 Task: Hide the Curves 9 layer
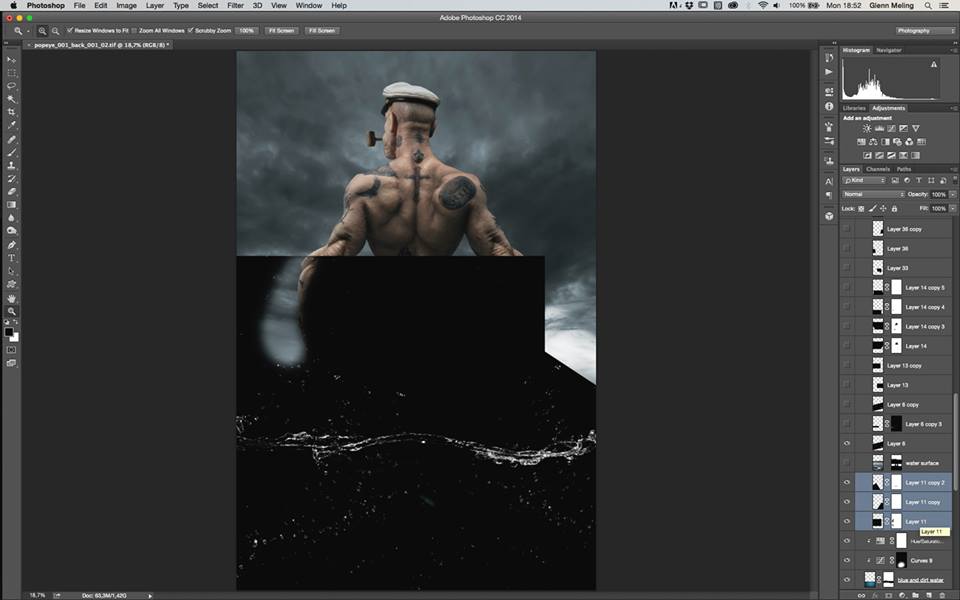[847, 560]
